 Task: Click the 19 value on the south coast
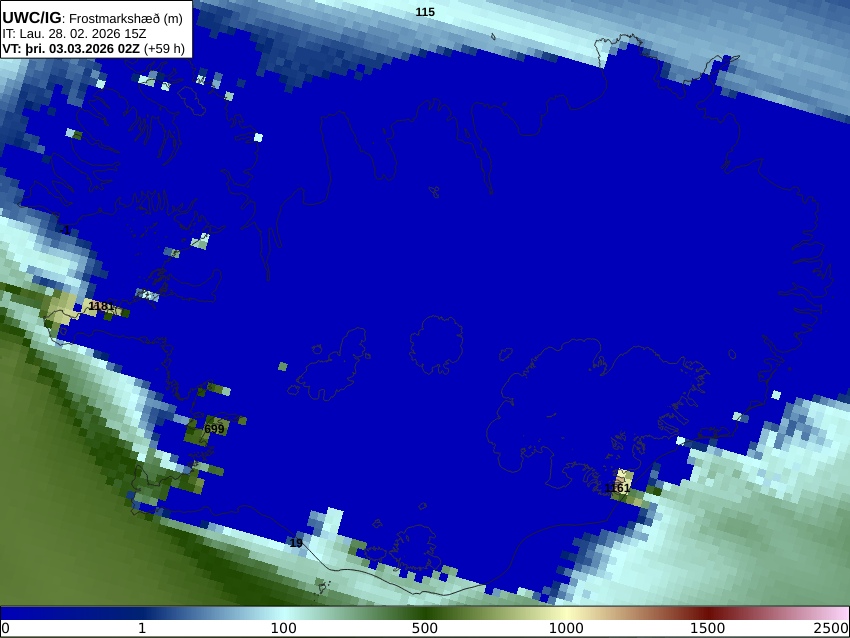[x=296, y=543]
